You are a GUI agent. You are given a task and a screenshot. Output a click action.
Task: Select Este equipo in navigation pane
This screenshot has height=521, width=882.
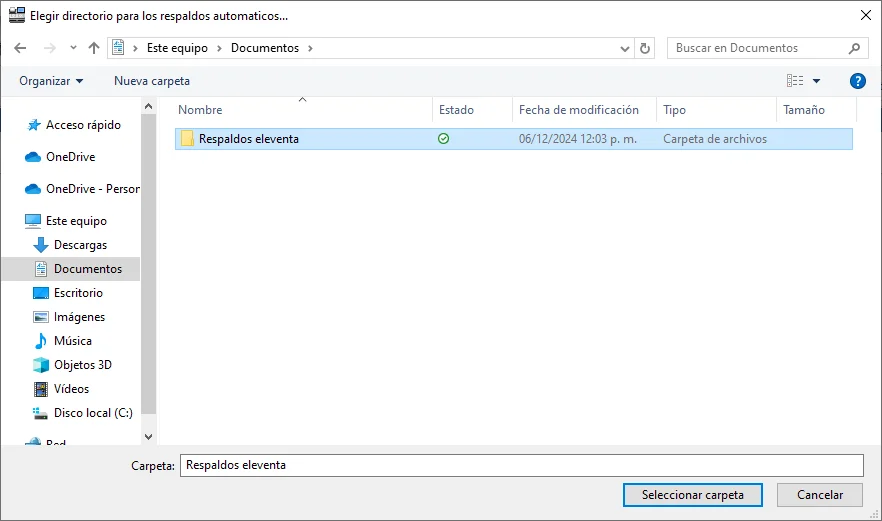[x=76, y=221]
